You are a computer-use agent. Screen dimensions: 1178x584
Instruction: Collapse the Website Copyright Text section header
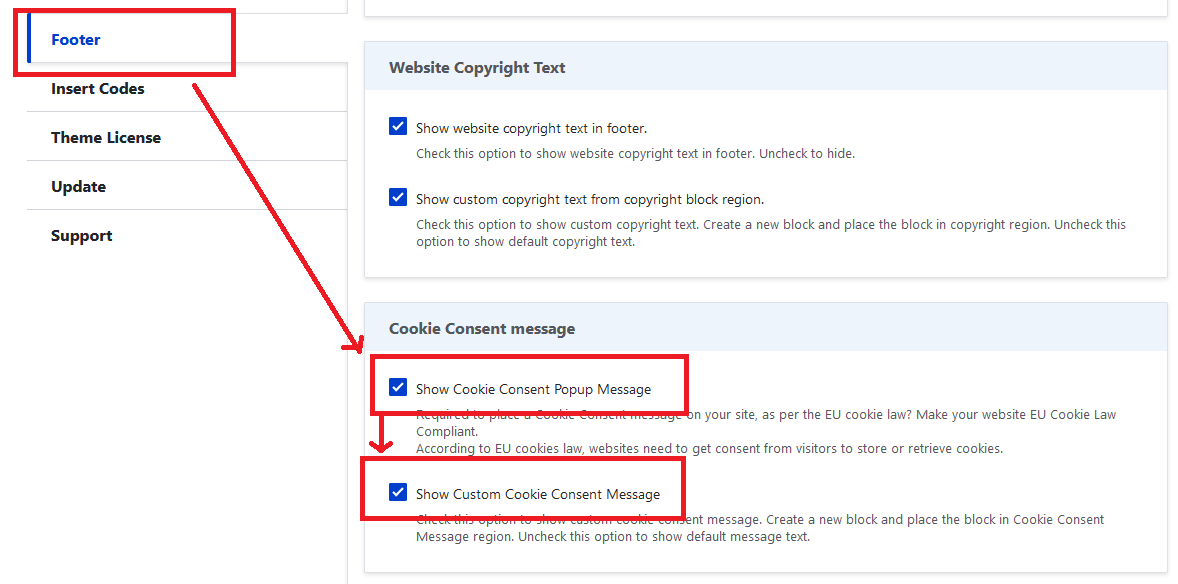coord(477,68)
